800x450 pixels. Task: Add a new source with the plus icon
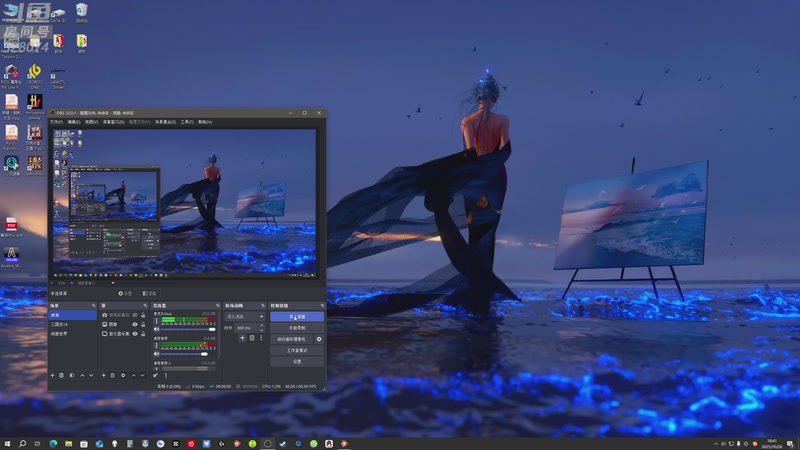point(104,376)
